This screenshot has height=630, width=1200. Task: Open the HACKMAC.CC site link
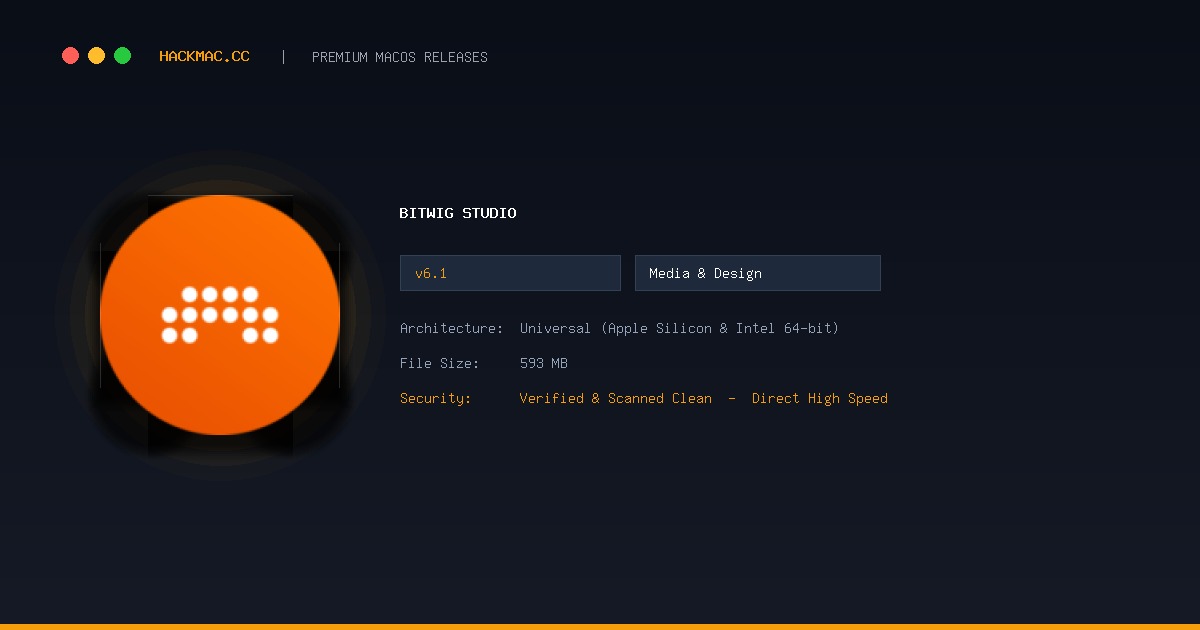click(x=204, y=57)
